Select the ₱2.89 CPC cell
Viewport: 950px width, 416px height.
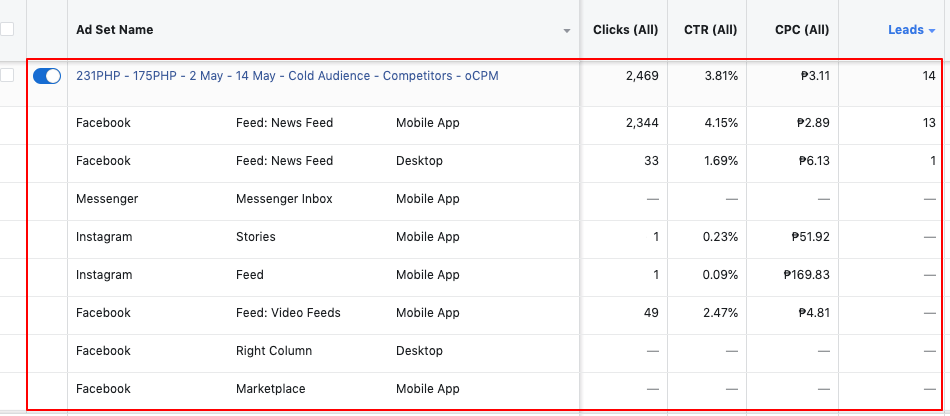(814, 123)
